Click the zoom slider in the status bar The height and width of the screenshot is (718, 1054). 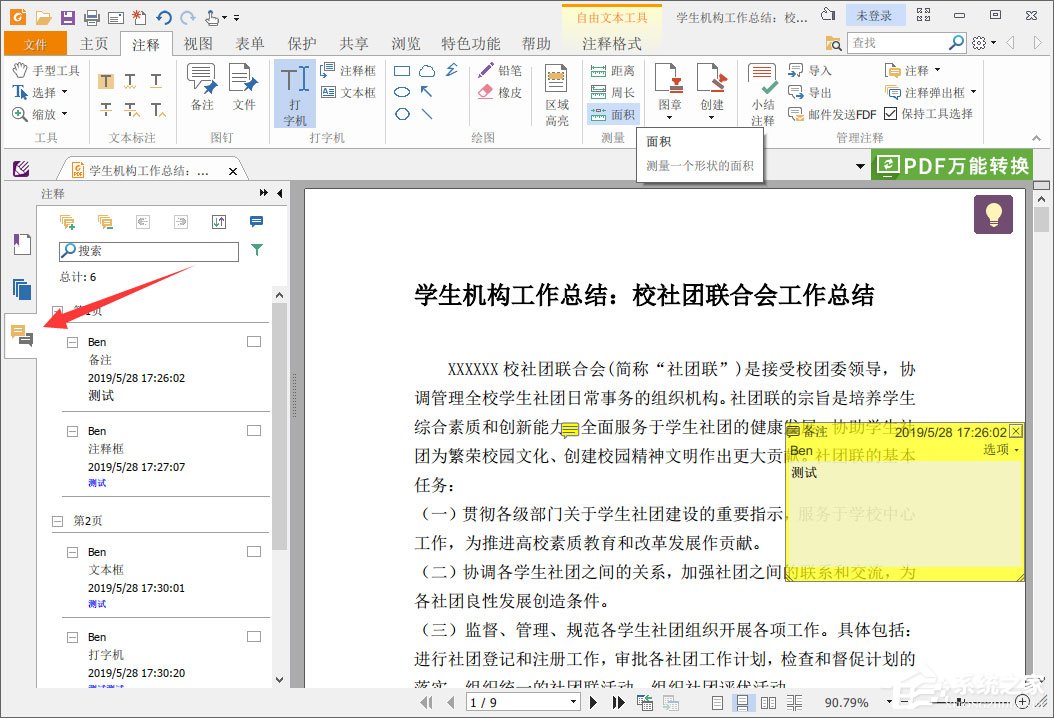(960, 701)
